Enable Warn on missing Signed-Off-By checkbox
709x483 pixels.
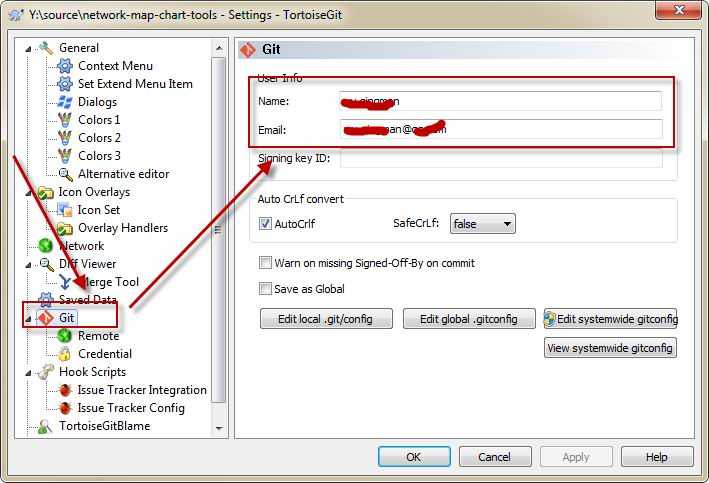coord(265,263)
